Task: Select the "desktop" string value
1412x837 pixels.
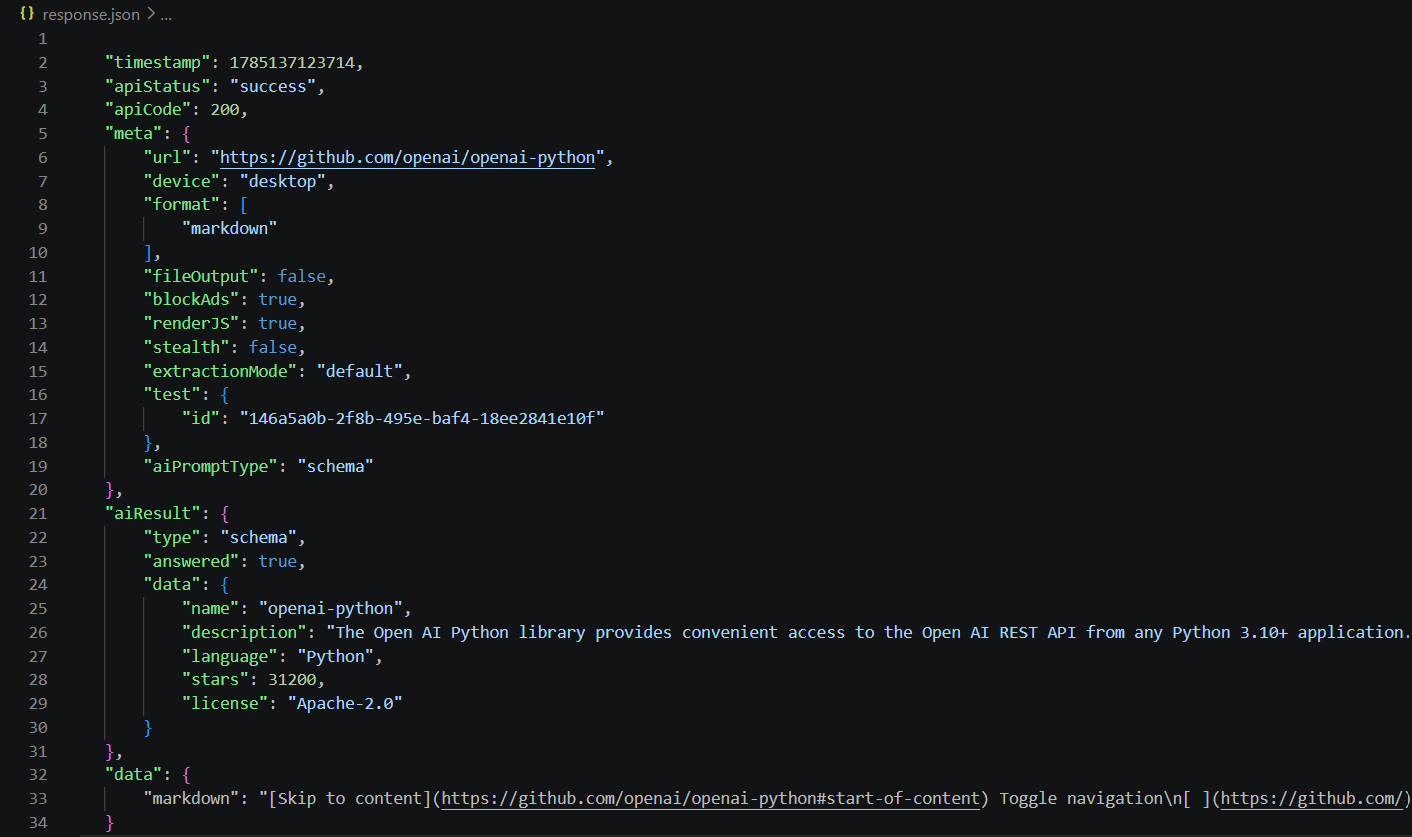Action: tap(283, 181)
